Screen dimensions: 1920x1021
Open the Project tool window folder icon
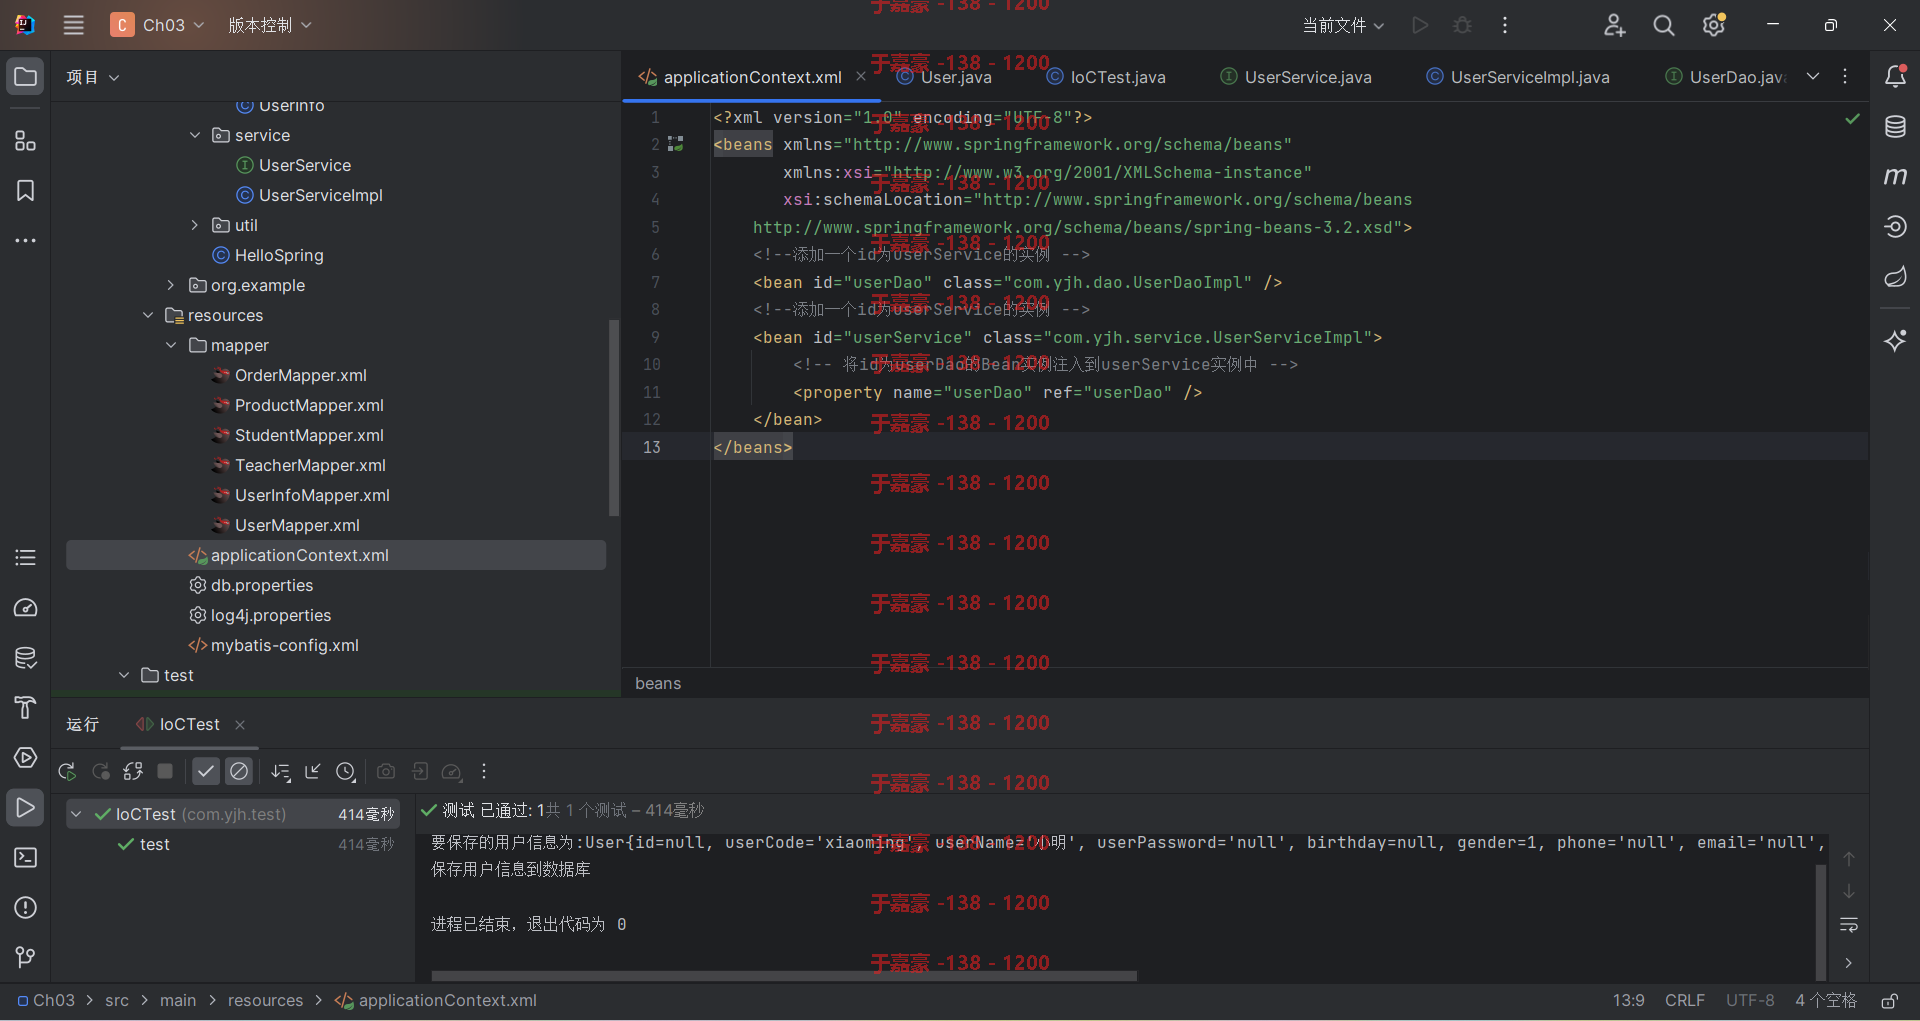(25, 77)
